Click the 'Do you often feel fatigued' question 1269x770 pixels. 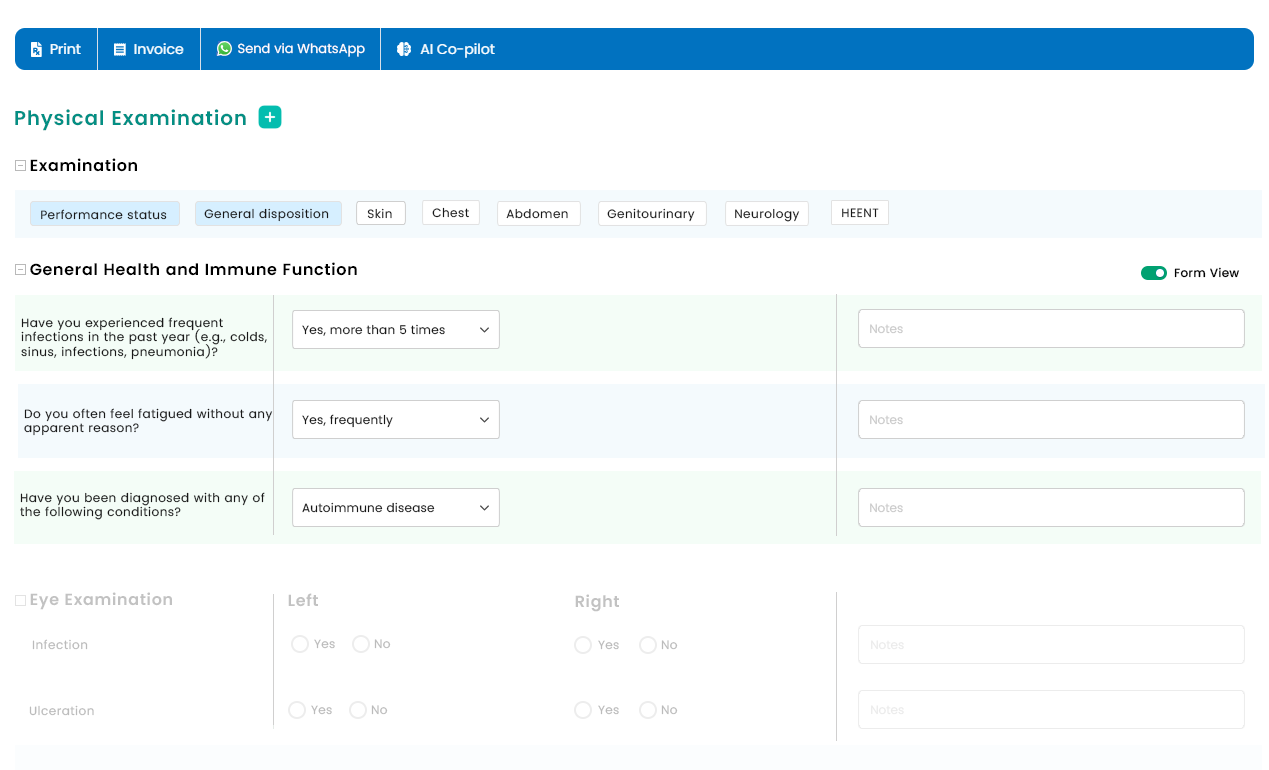coord(148,421)
